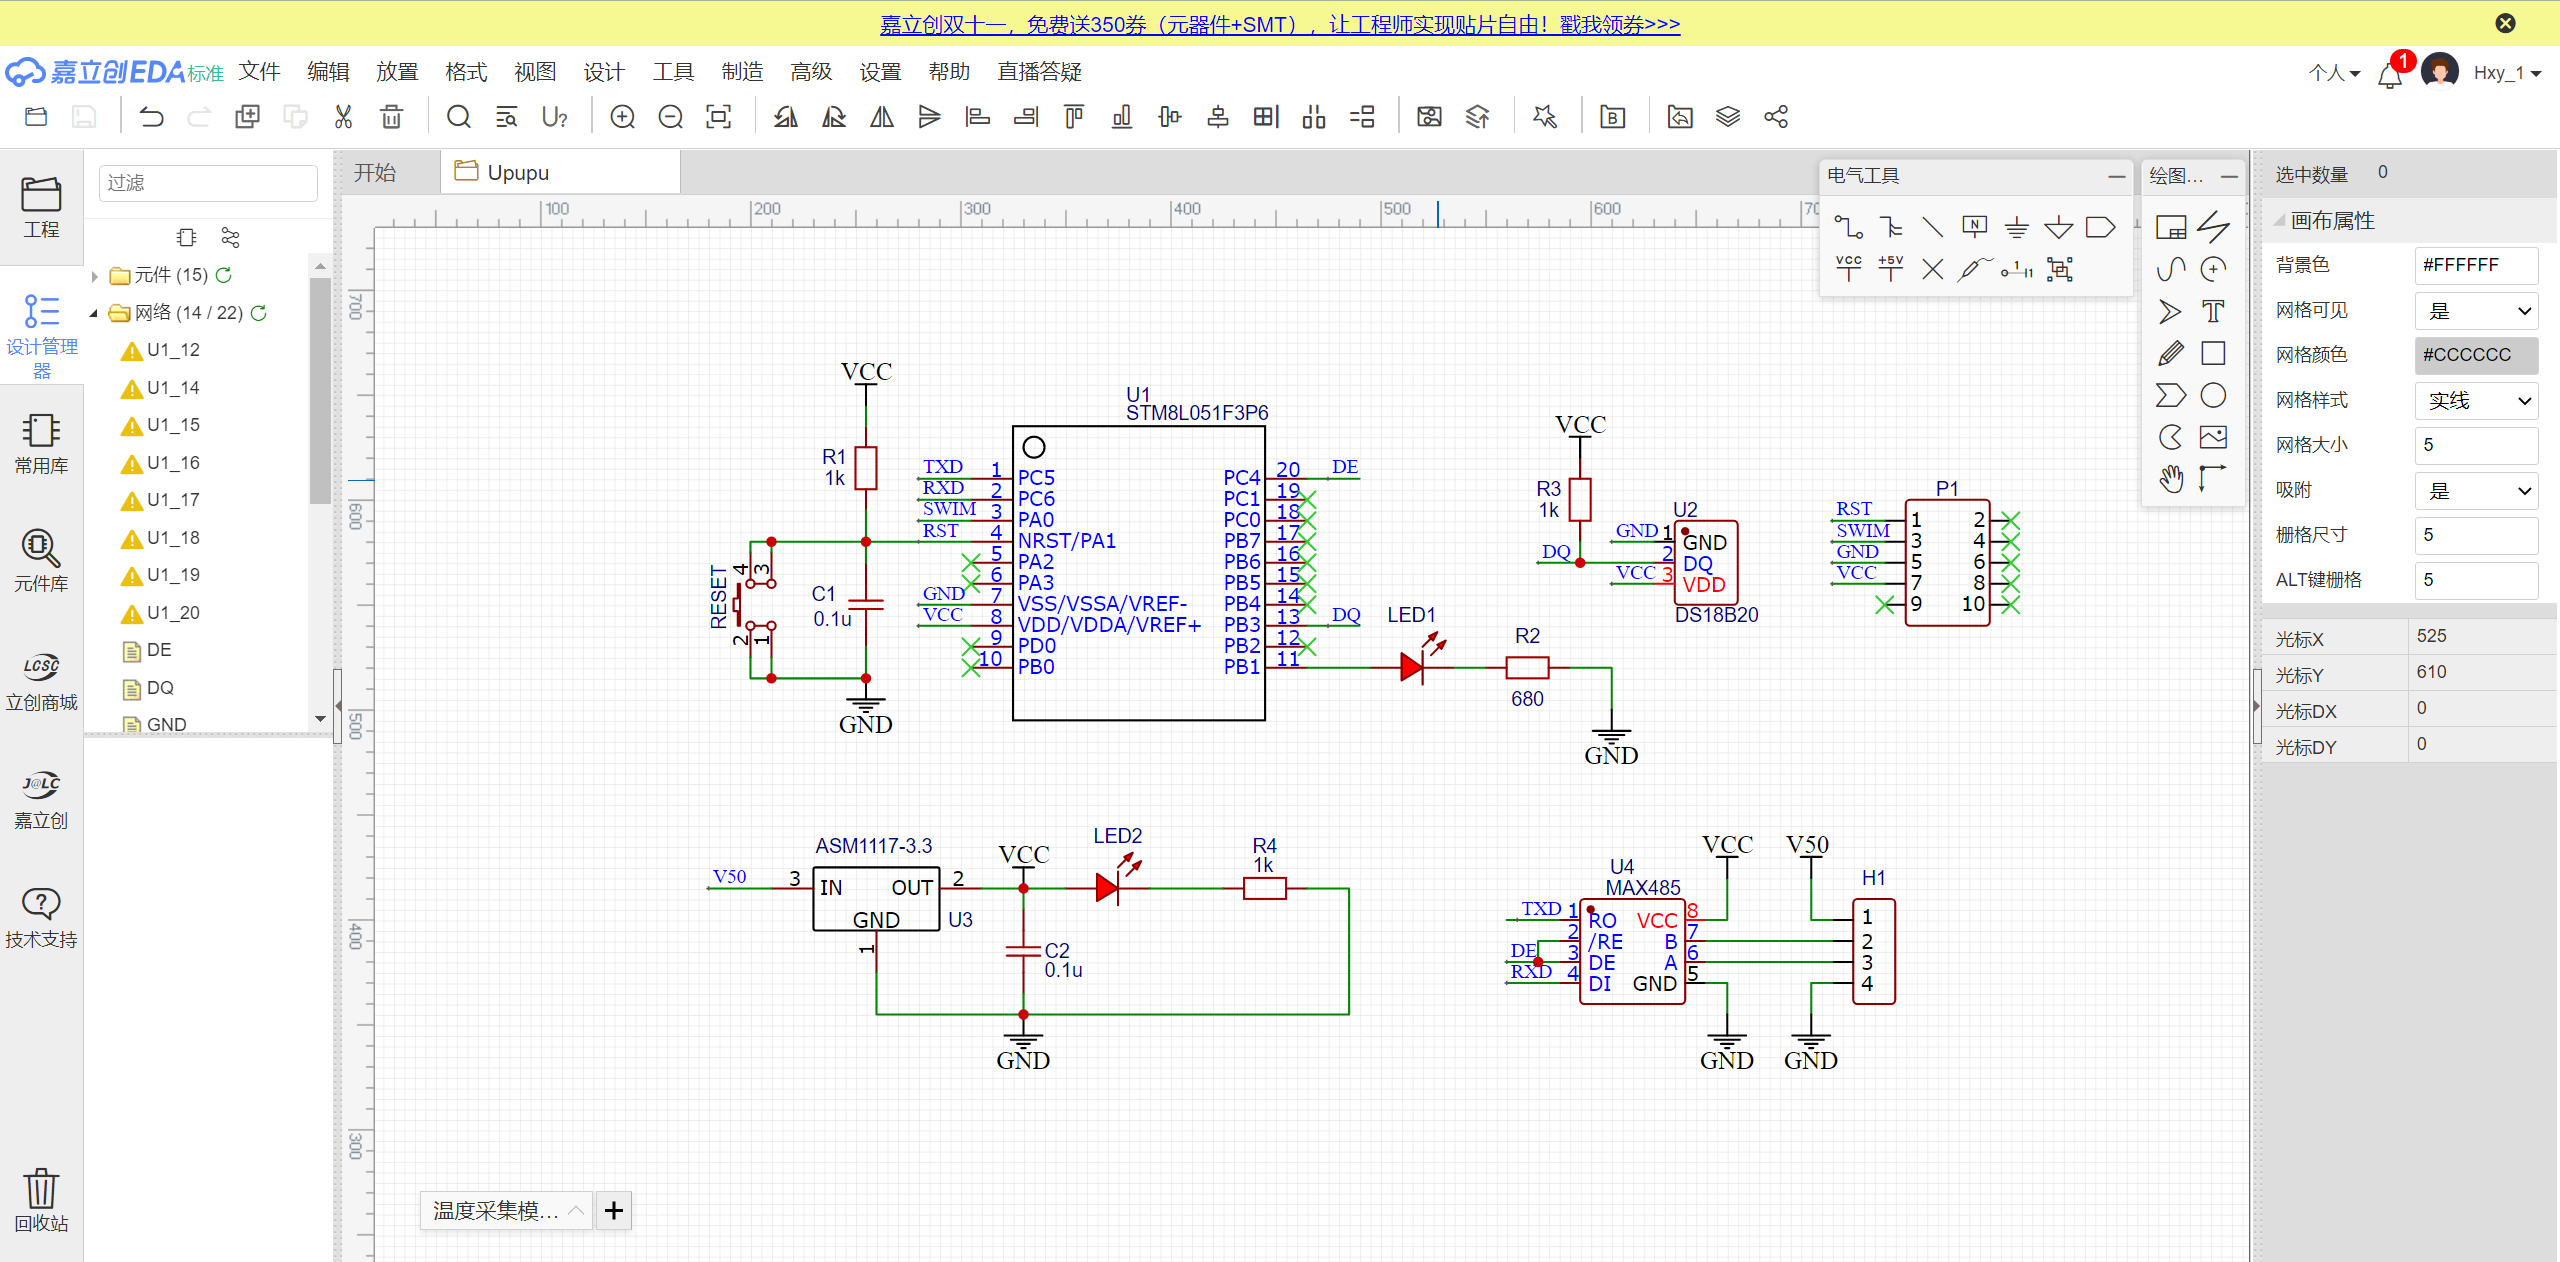This screenshot has width=2560, height=1262.
Task: Collapse the Nets (网络) tree folder
Action: click(94, 313)
